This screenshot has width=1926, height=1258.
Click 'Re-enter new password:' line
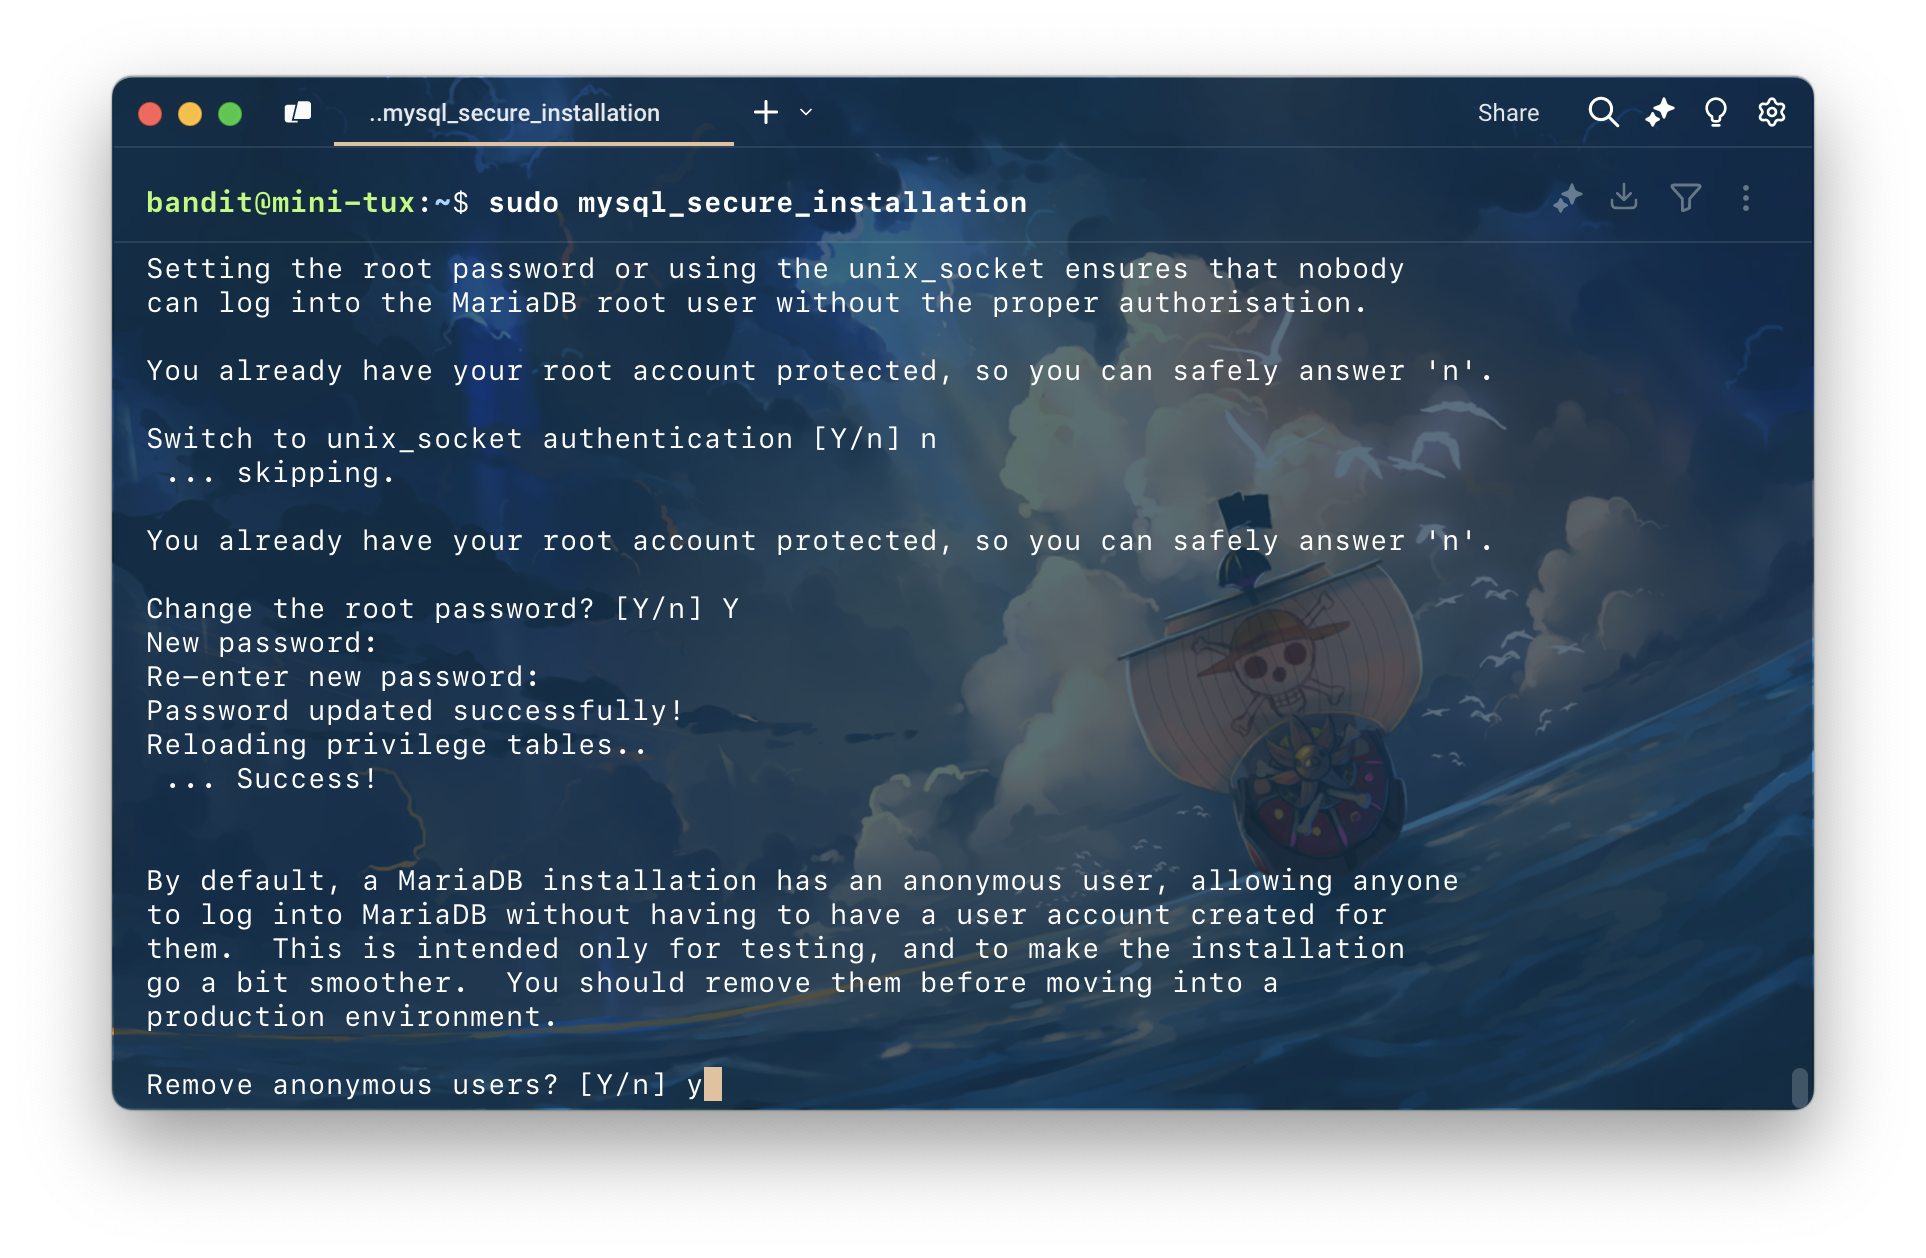[343, 677]
